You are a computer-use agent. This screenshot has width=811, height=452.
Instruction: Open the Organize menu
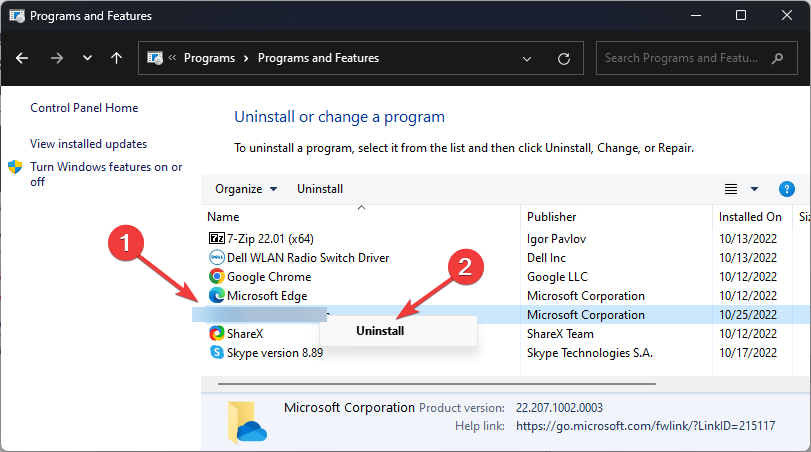click(x=246, y=189)
